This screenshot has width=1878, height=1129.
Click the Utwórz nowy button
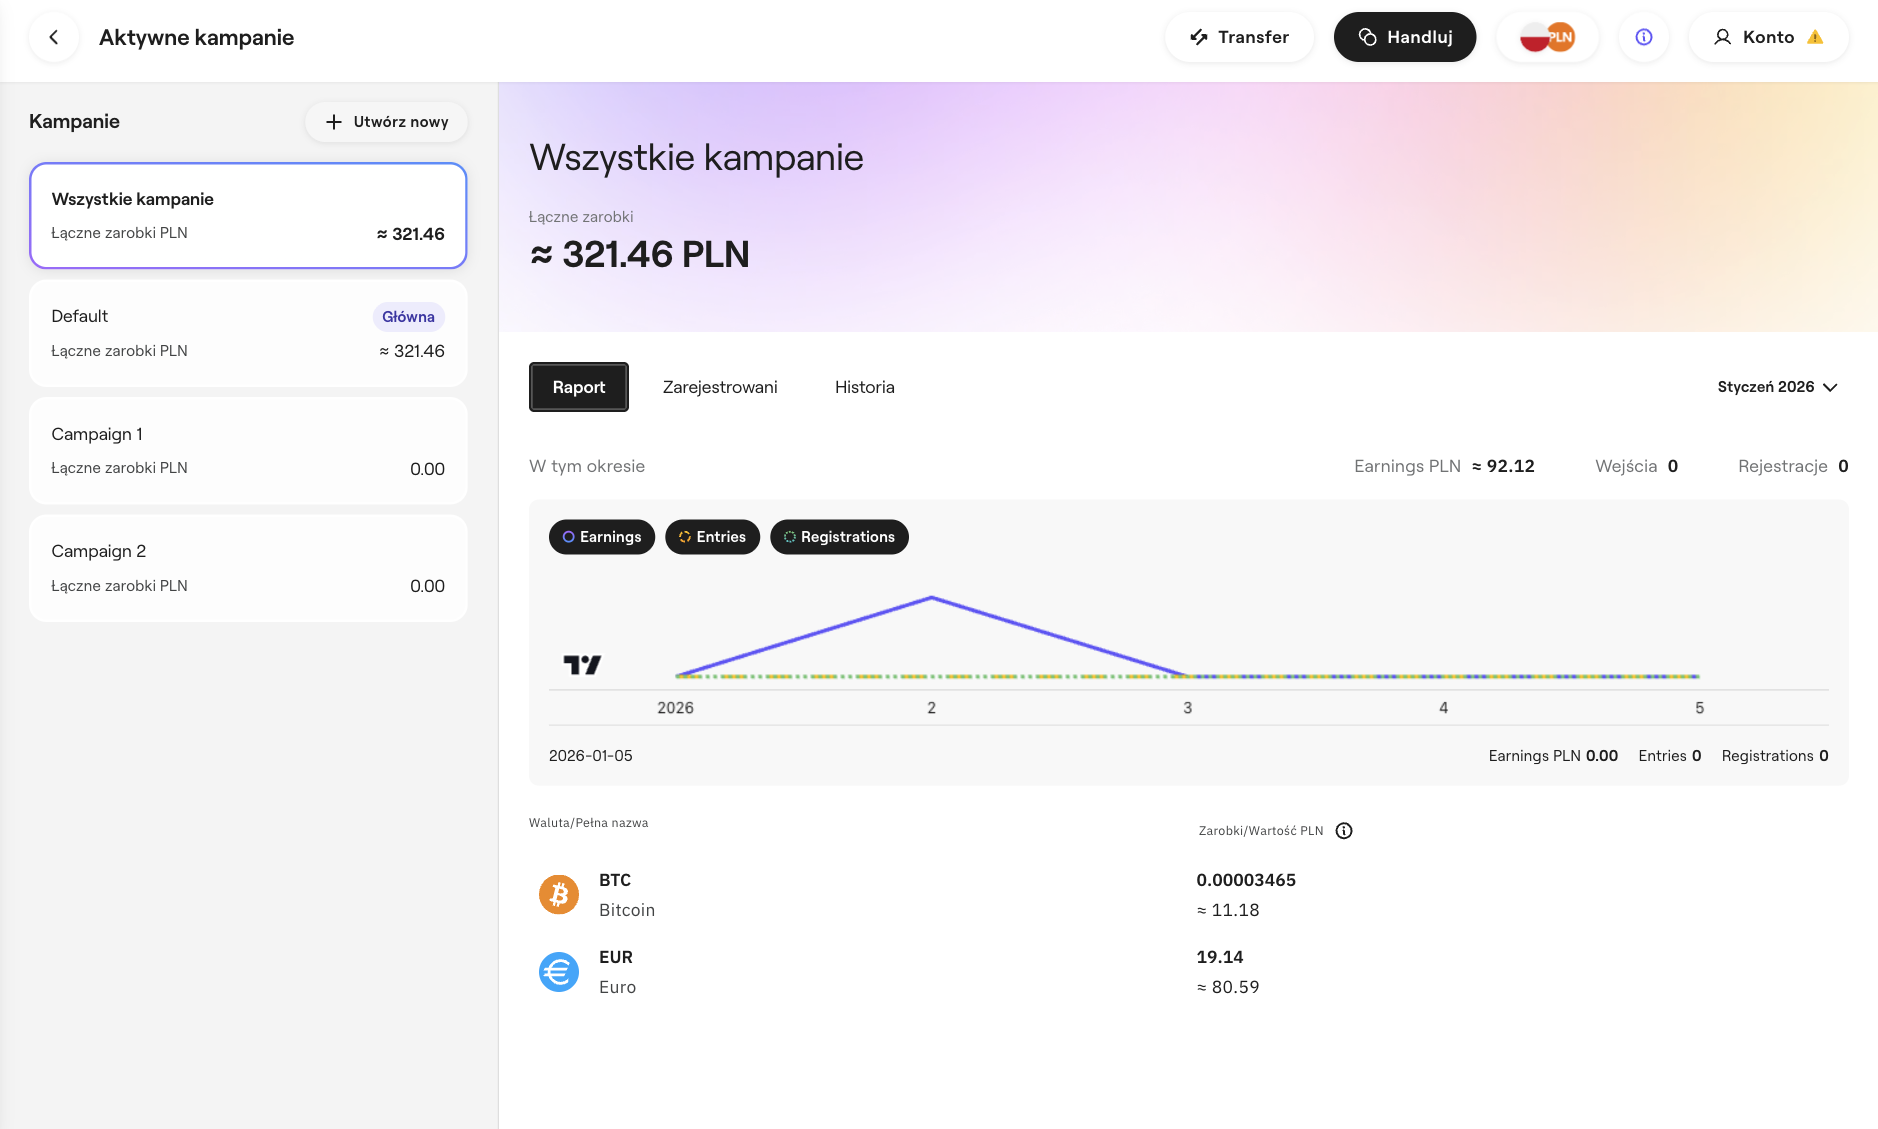tap(386, 122)
